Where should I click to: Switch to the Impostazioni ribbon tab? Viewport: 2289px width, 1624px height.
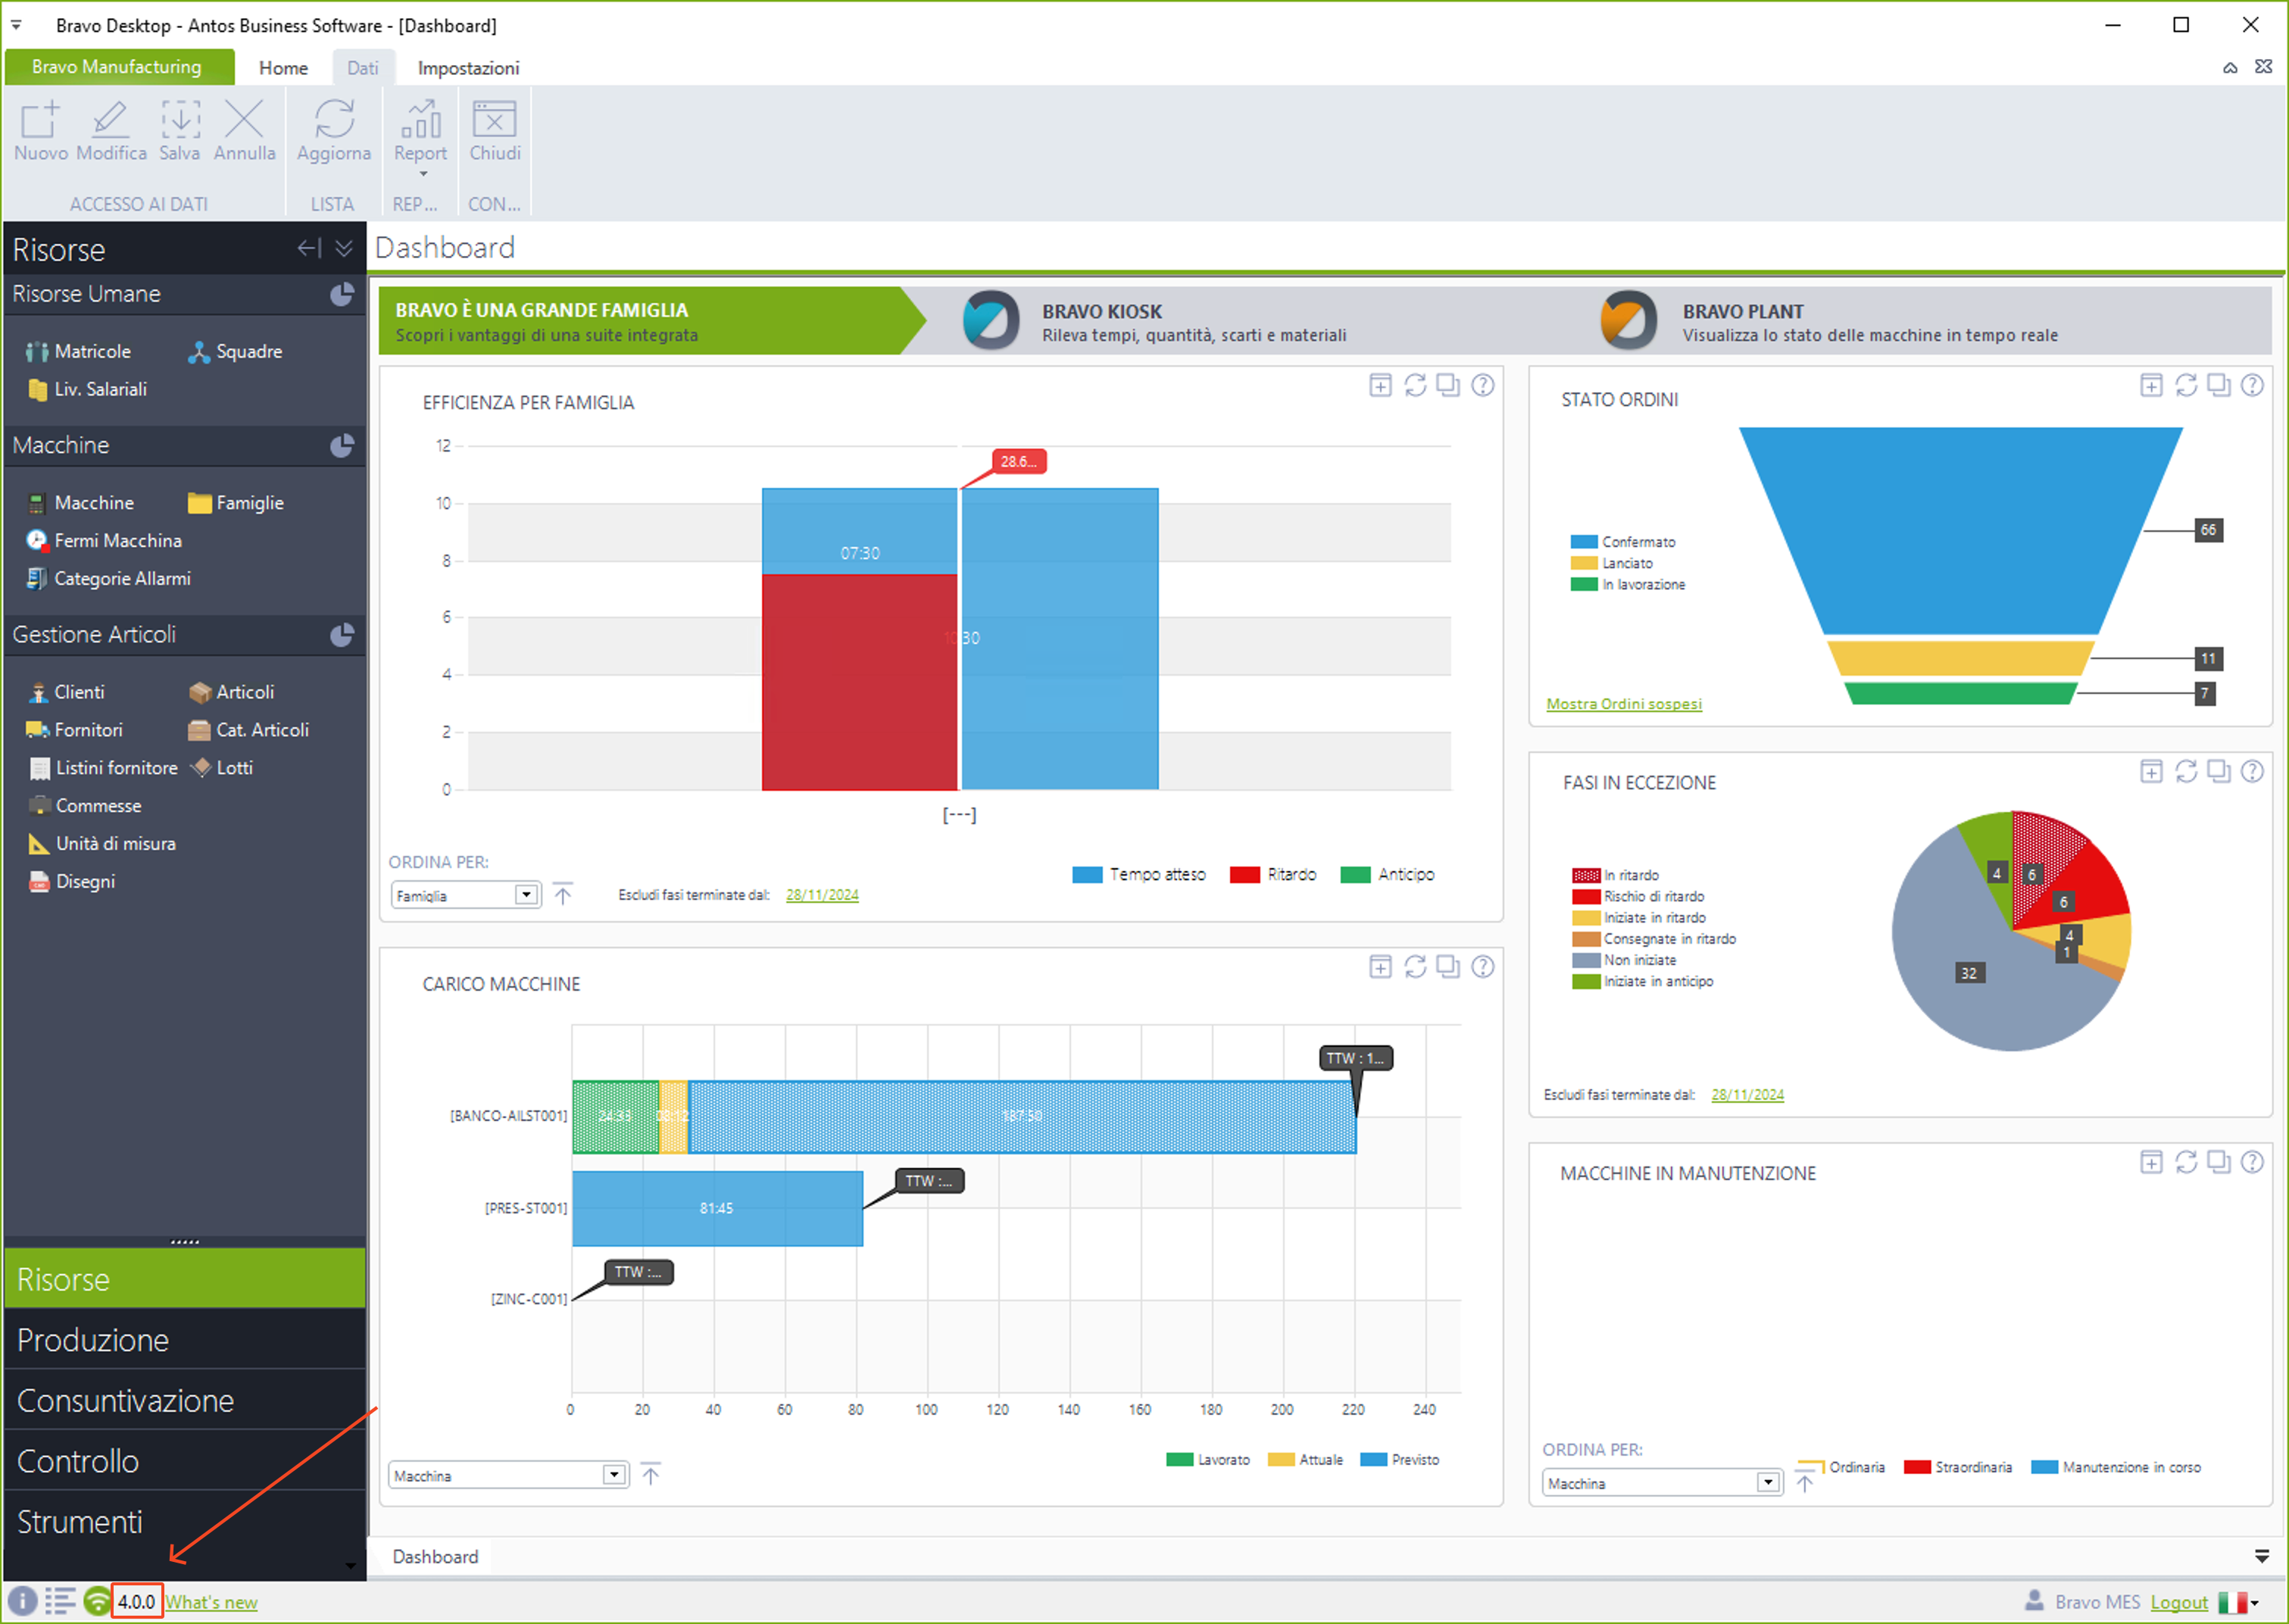(x=468, y=67)
